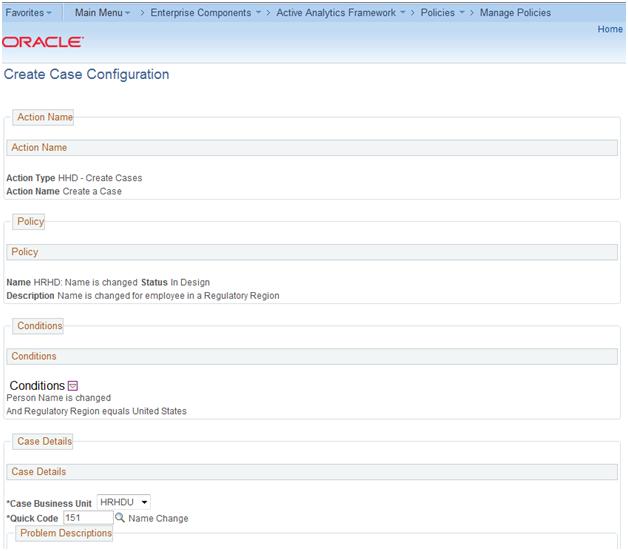Viewport: 628px width, 551px height.
Task: Click the Action Name group tab label
Action: click(x=45, y=117)
